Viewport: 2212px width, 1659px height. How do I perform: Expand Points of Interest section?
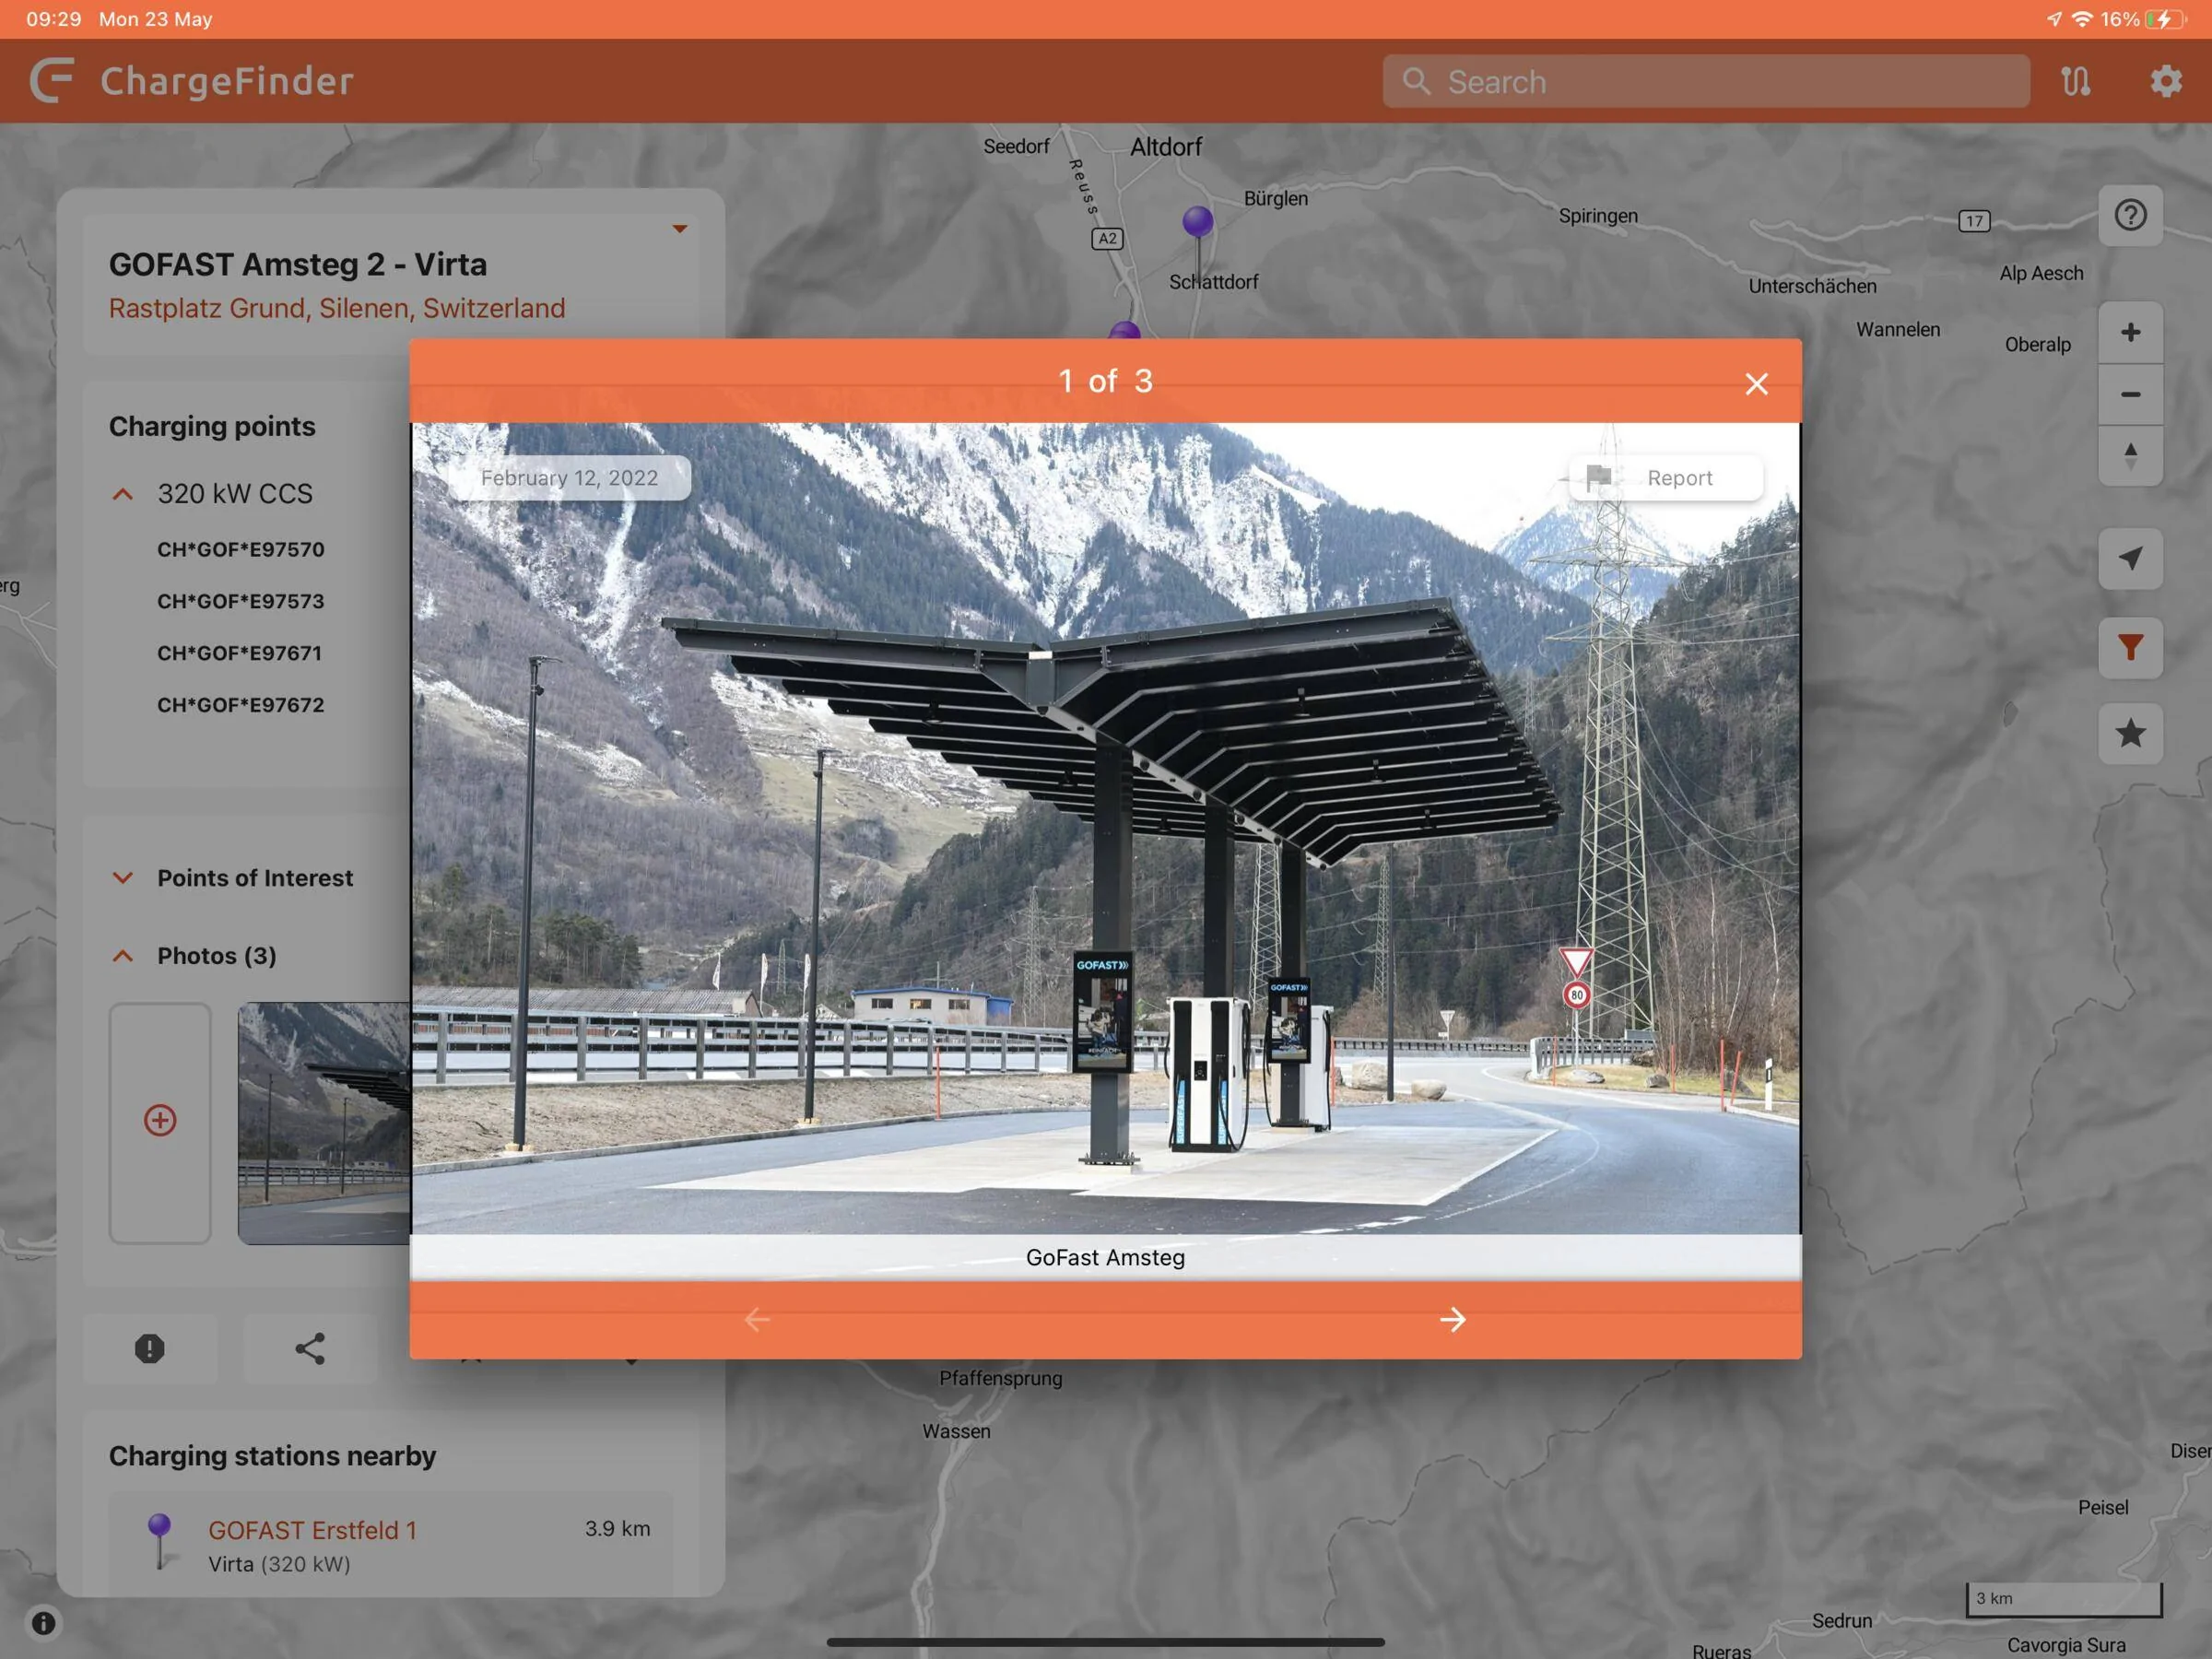[122, 878]
